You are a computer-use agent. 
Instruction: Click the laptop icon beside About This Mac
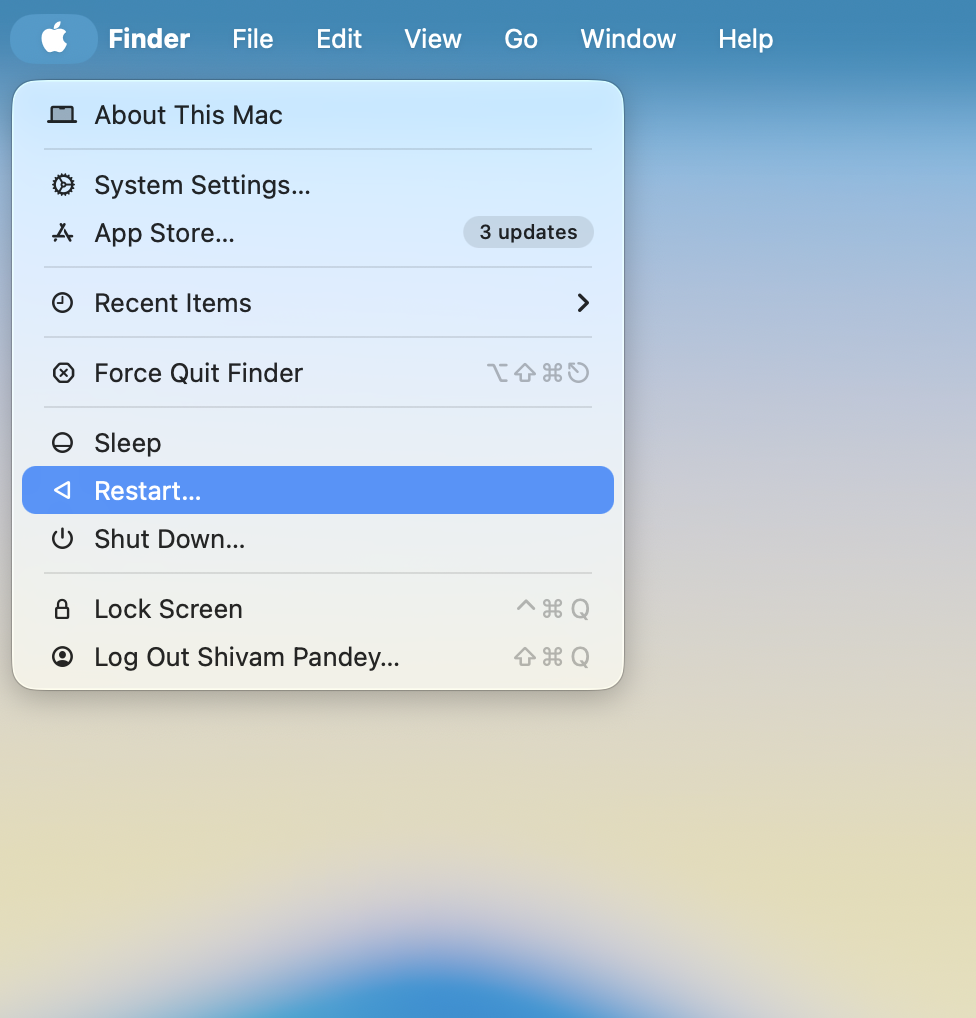62,115
